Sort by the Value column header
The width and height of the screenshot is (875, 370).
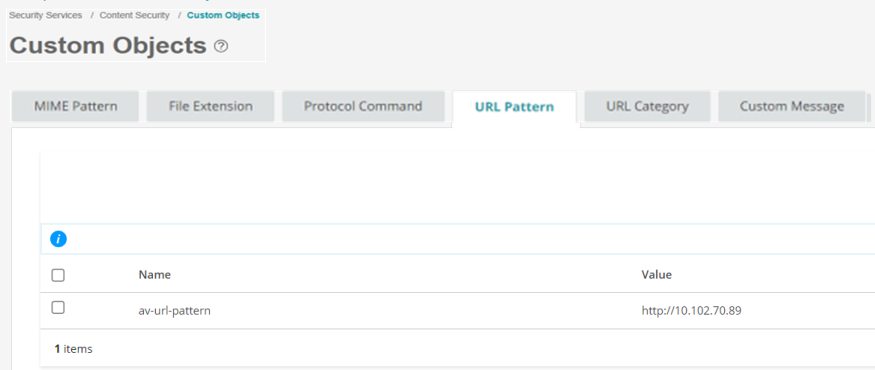click(x=657, y=275)
